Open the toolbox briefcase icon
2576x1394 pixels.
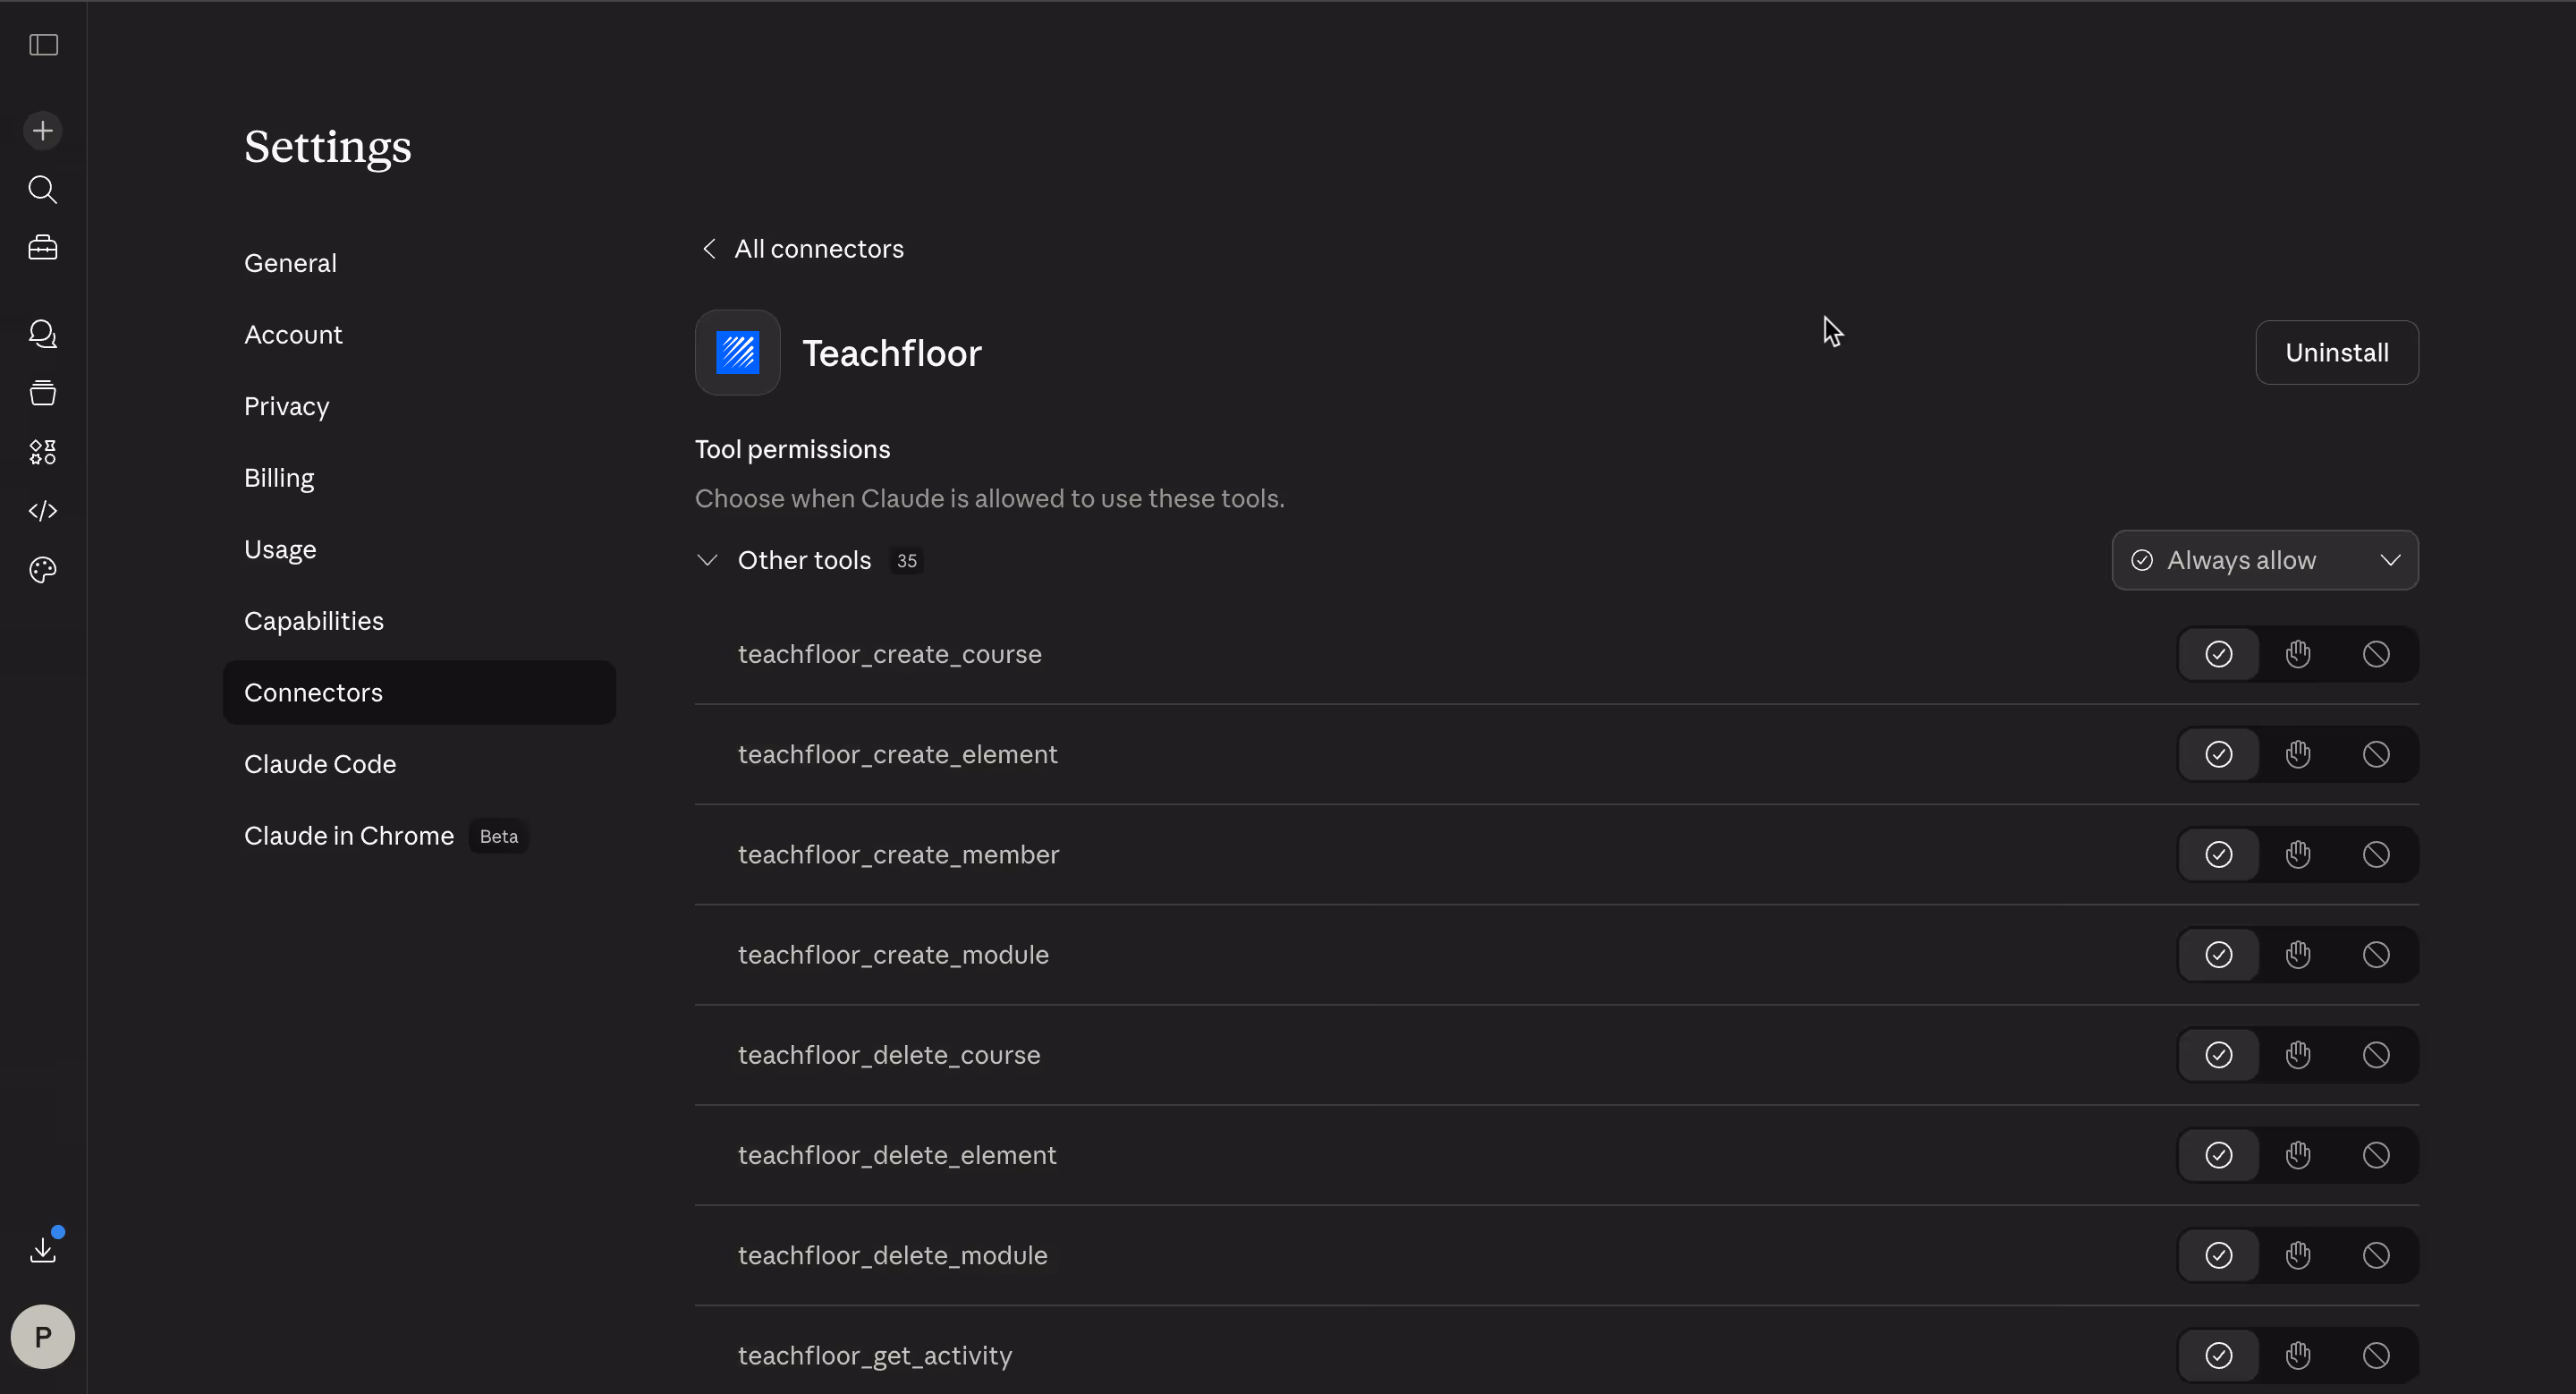click(x=43, y=247)
